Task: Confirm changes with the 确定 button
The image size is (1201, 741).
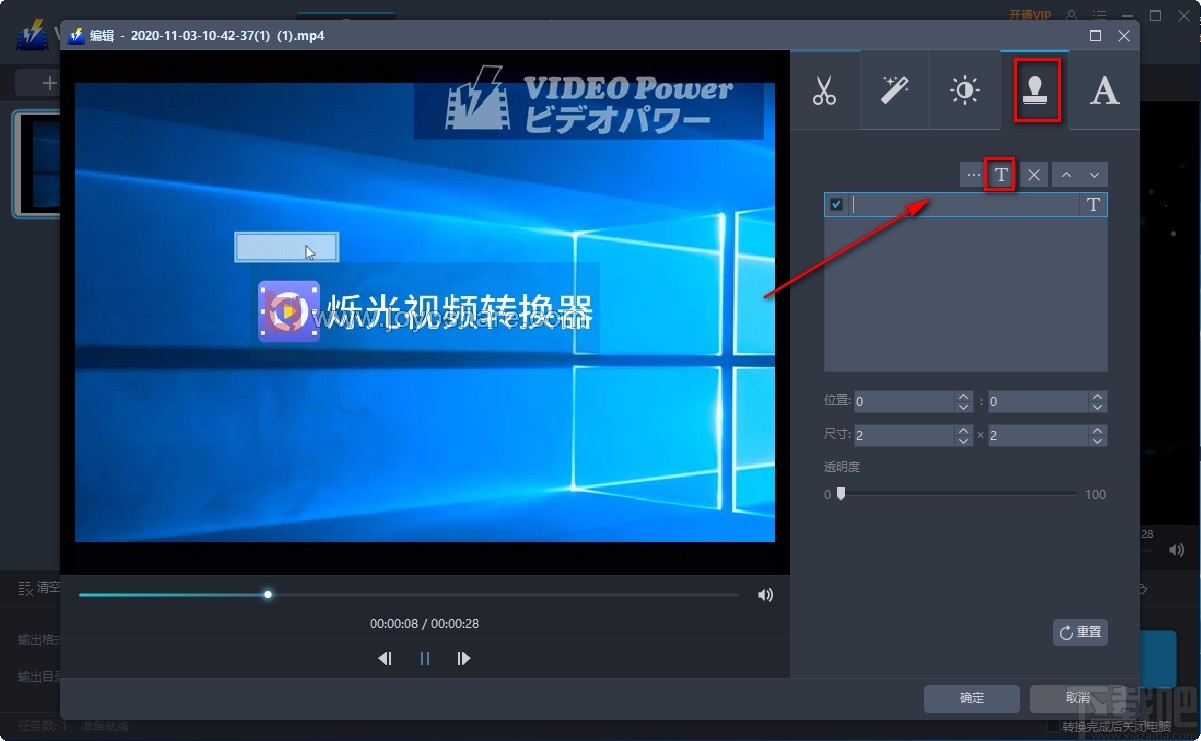Action: pyautogui.click(x=970, y=698)
